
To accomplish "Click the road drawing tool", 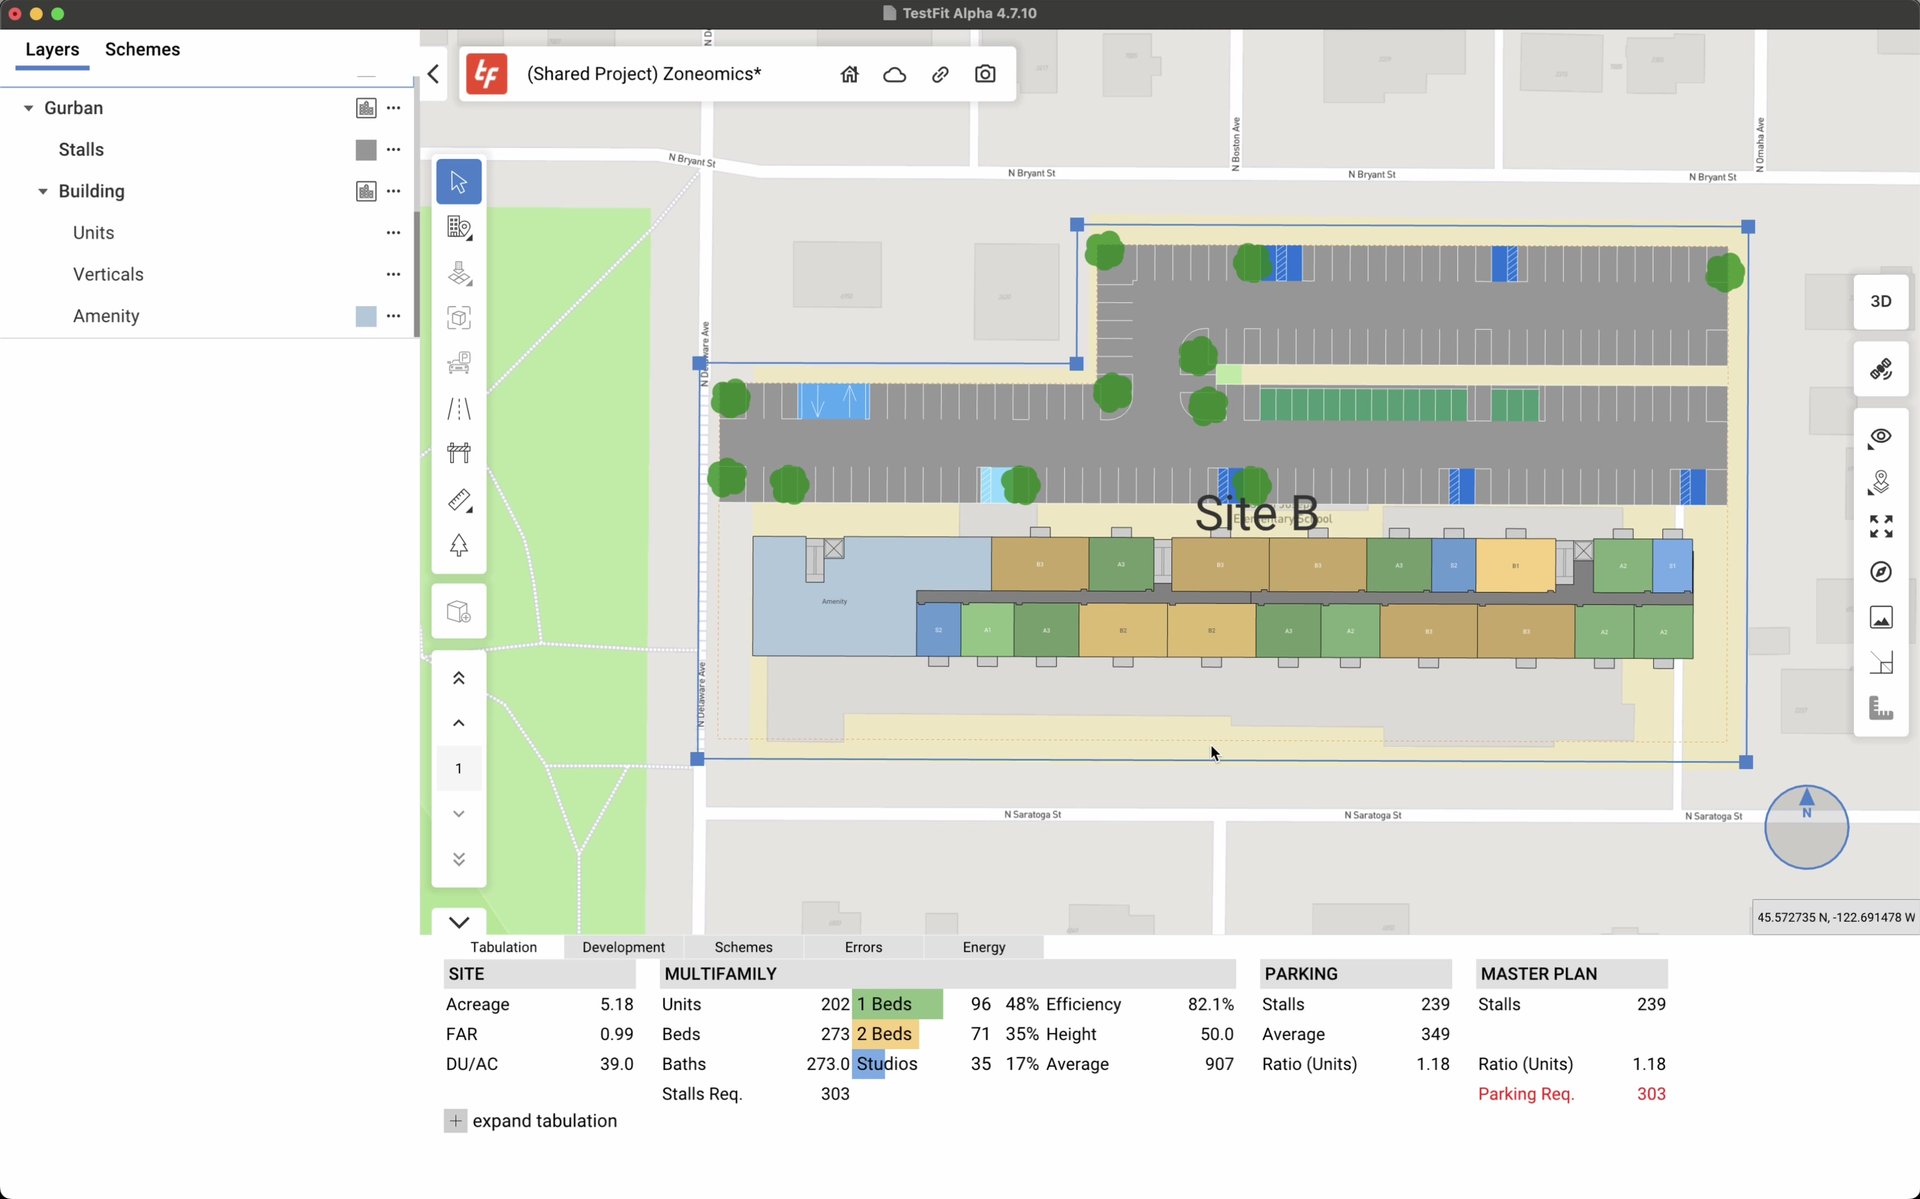I will tap(458, 408).
